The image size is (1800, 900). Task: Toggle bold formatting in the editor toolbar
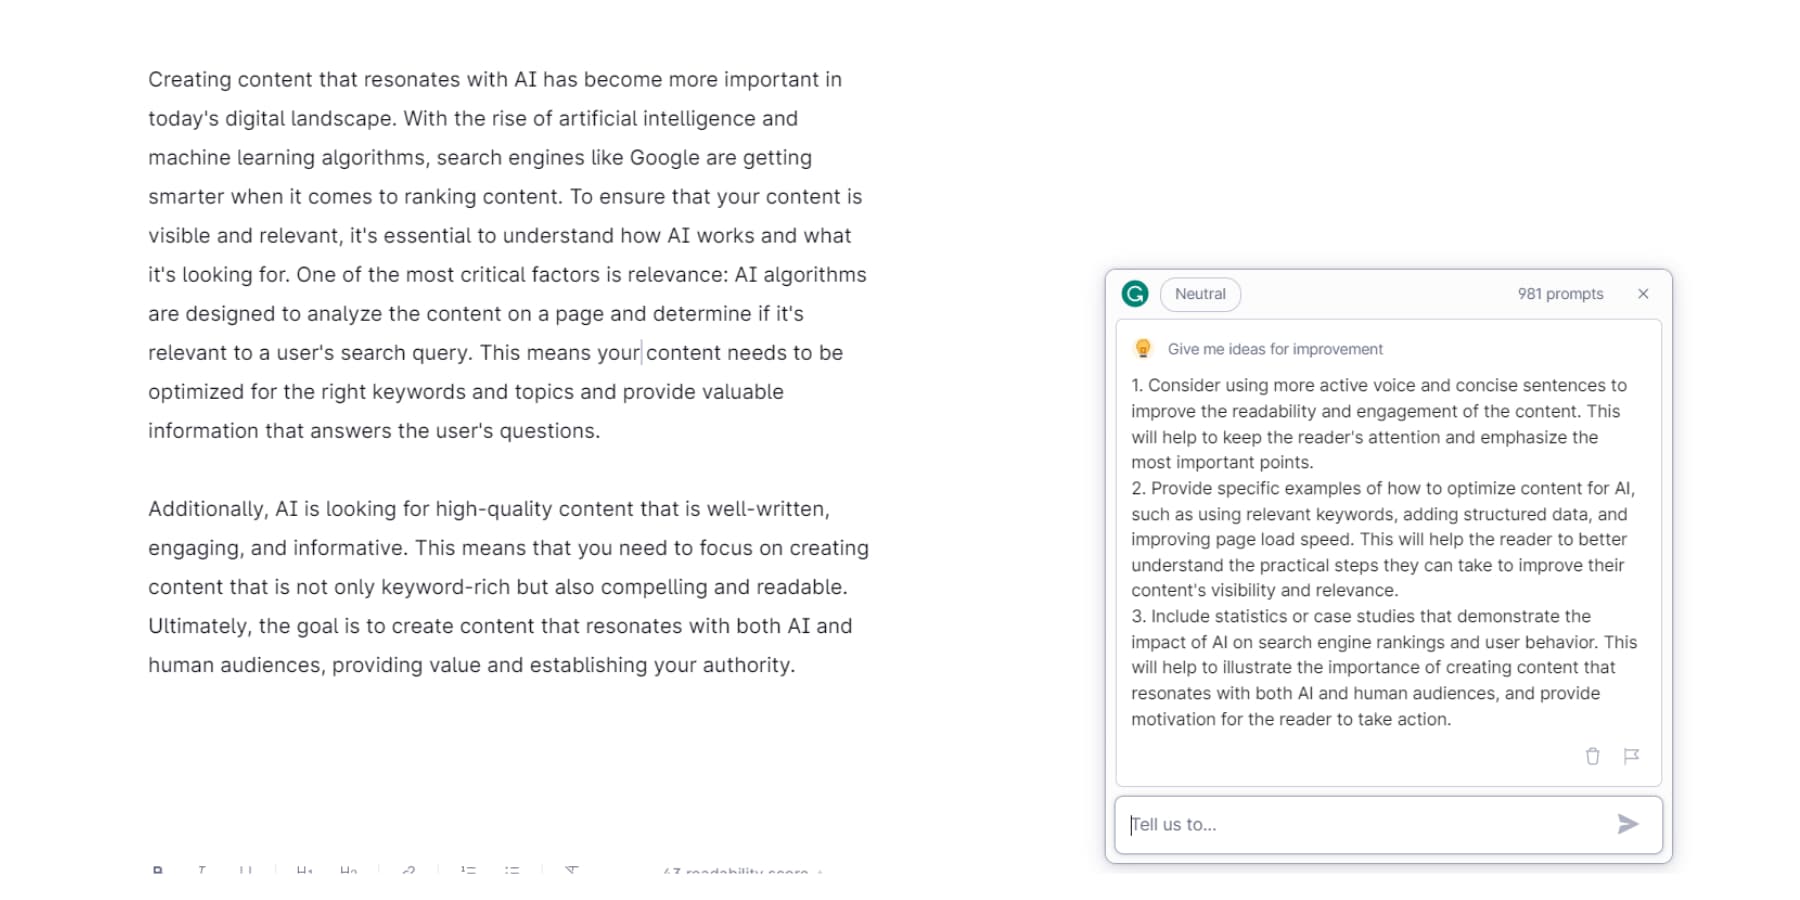pyautogui.click(x=158, y=872)
